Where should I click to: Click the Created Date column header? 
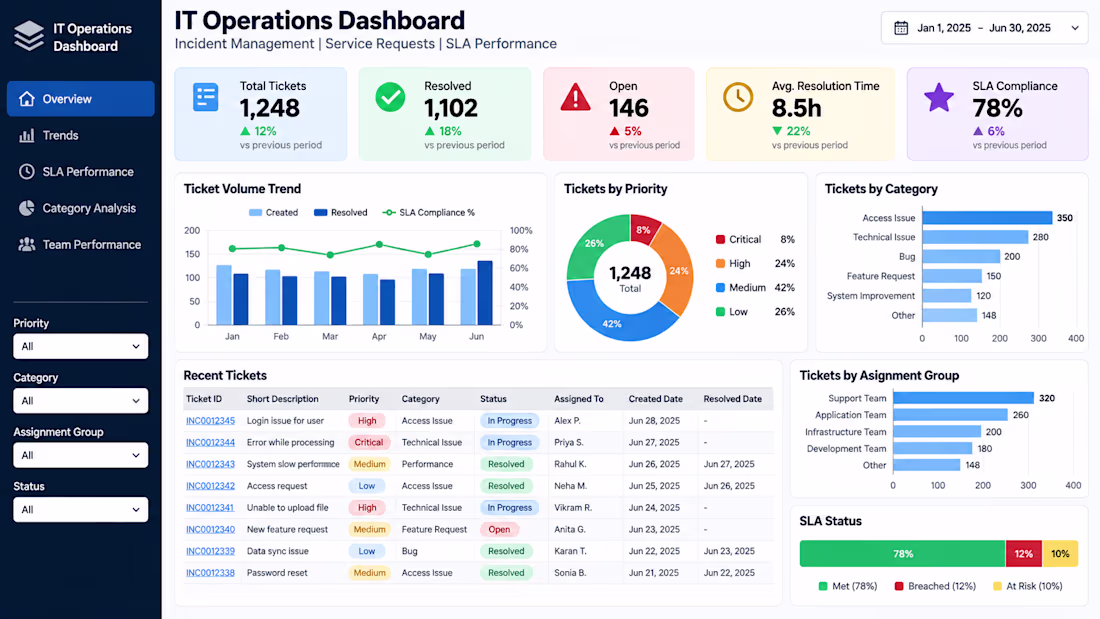[655, 399]
